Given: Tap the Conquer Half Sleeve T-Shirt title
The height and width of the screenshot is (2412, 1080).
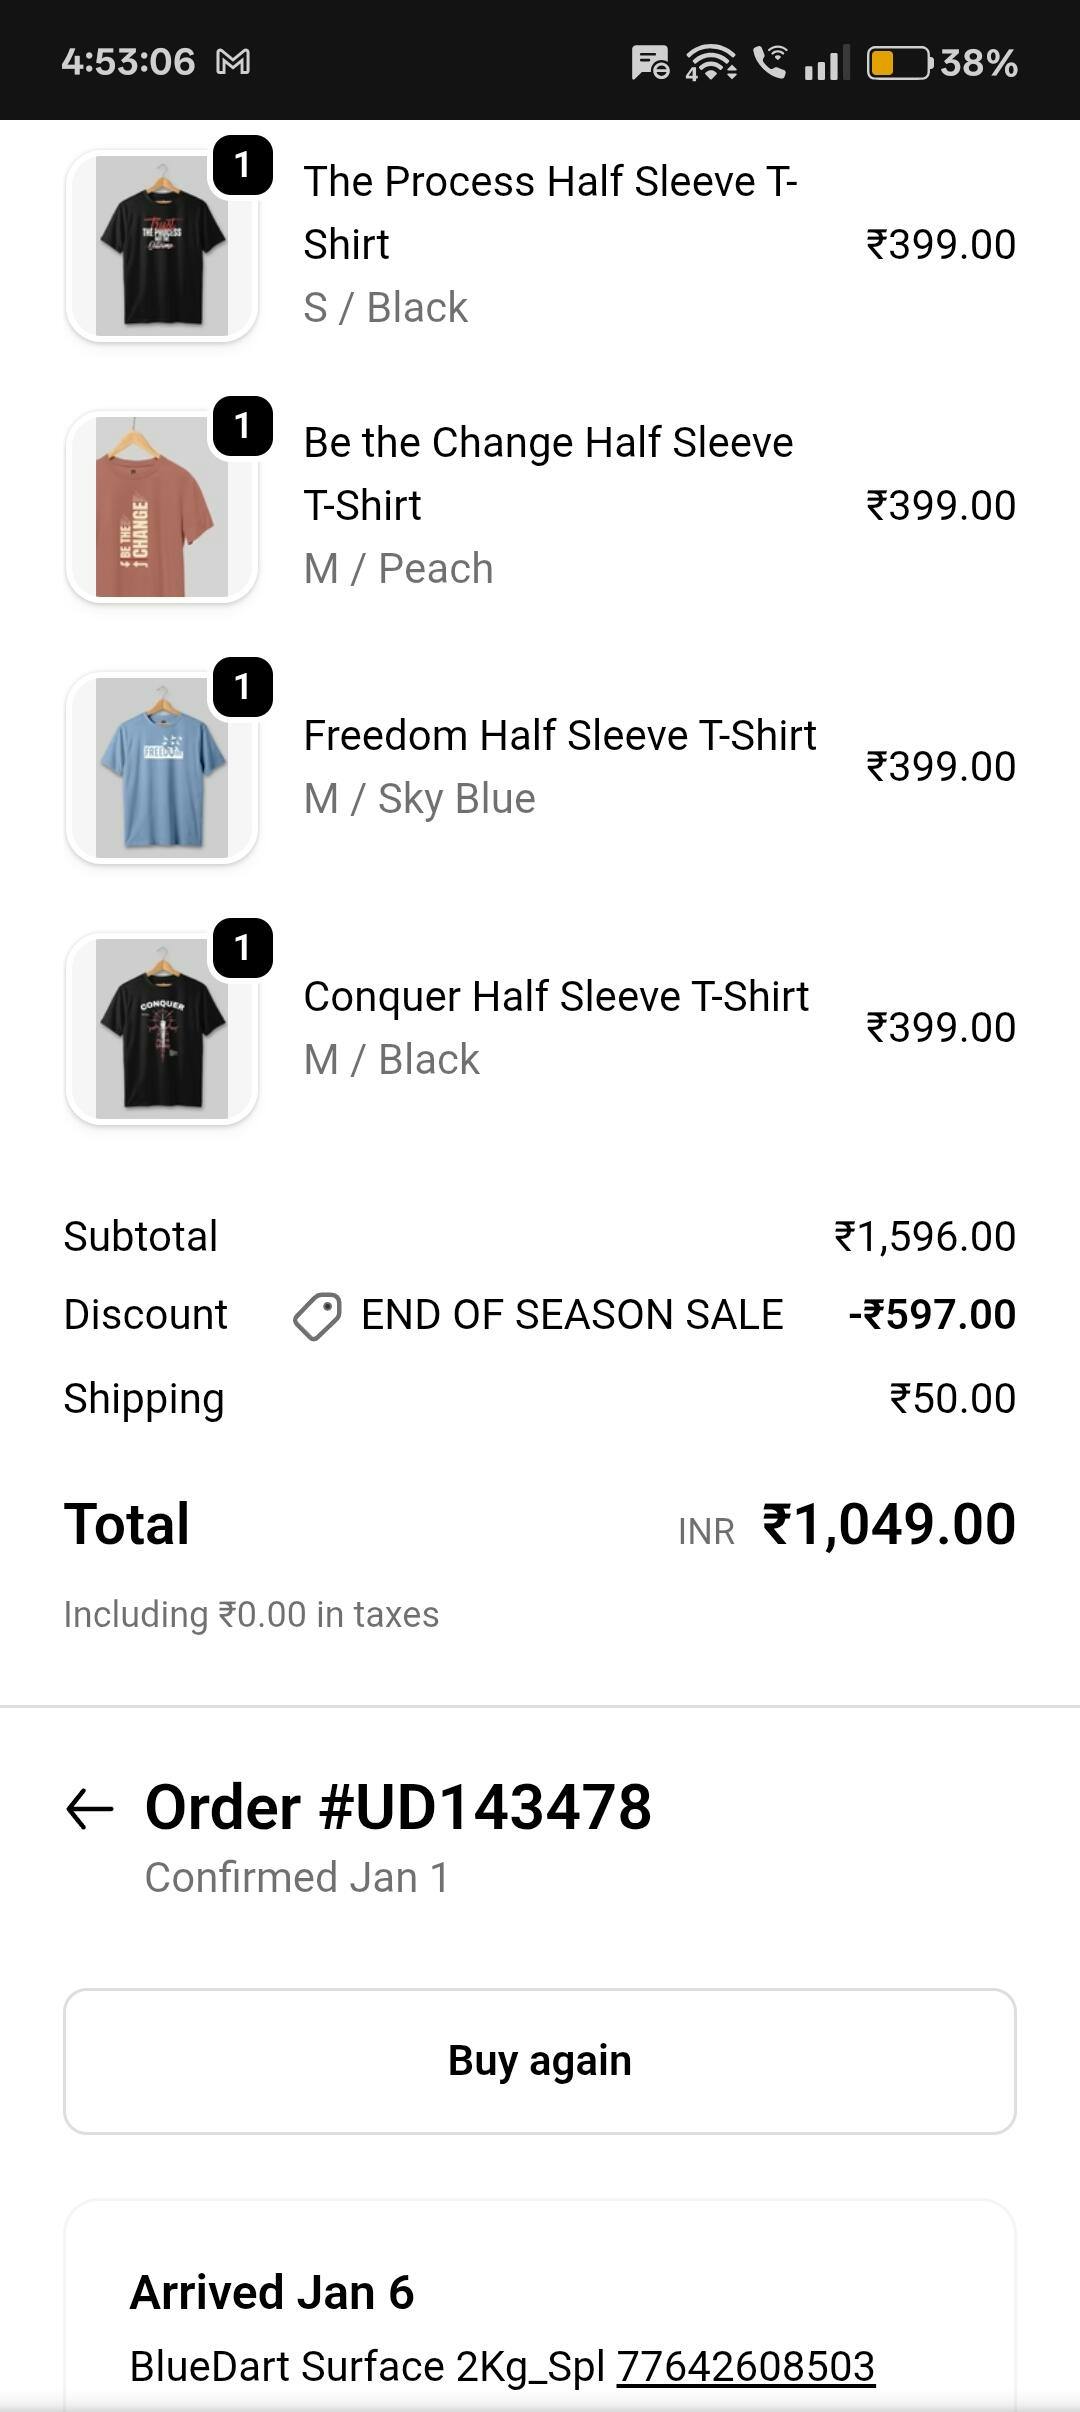Looking at the screenshot, I should click(x=556, y=997).
